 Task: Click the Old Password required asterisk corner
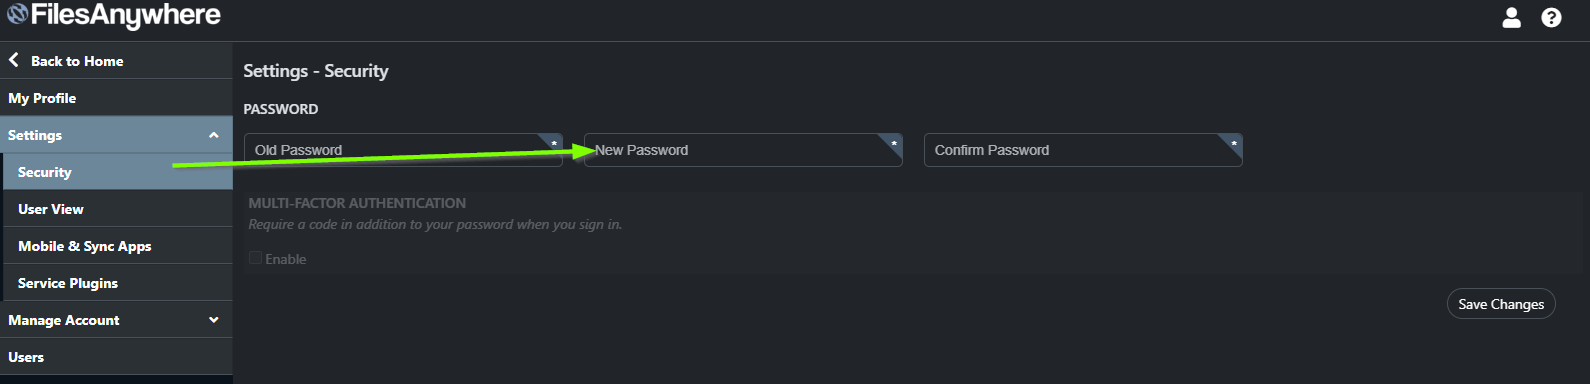click(x=553, y=143)
